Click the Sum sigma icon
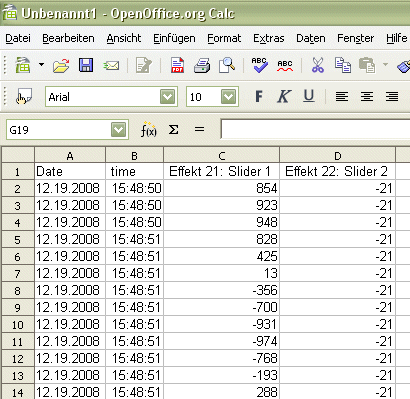The image size is (410, 399). click(x=173, y=129)
